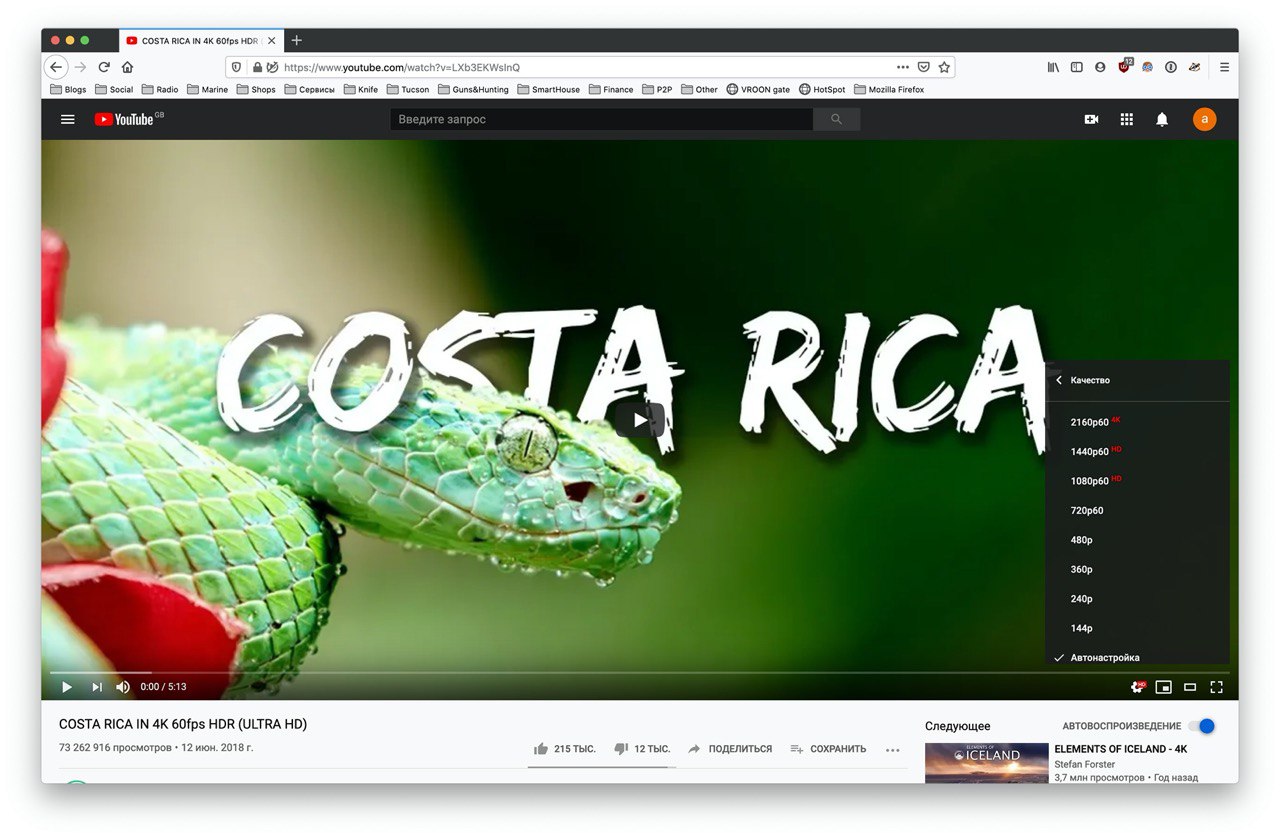
Task: Mute the video volume
Action: [x=123, y=687]
